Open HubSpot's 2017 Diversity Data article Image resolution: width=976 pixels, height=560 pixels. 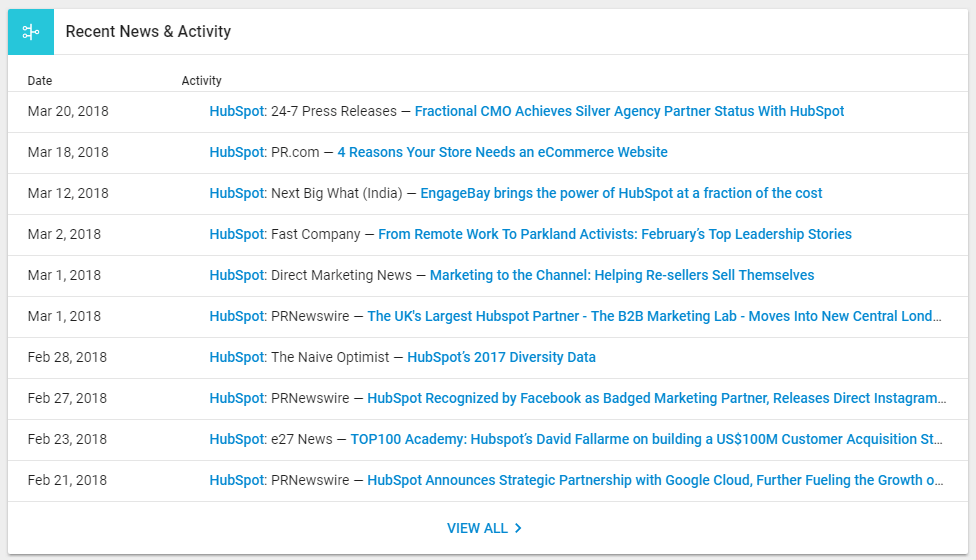[501, 358]
